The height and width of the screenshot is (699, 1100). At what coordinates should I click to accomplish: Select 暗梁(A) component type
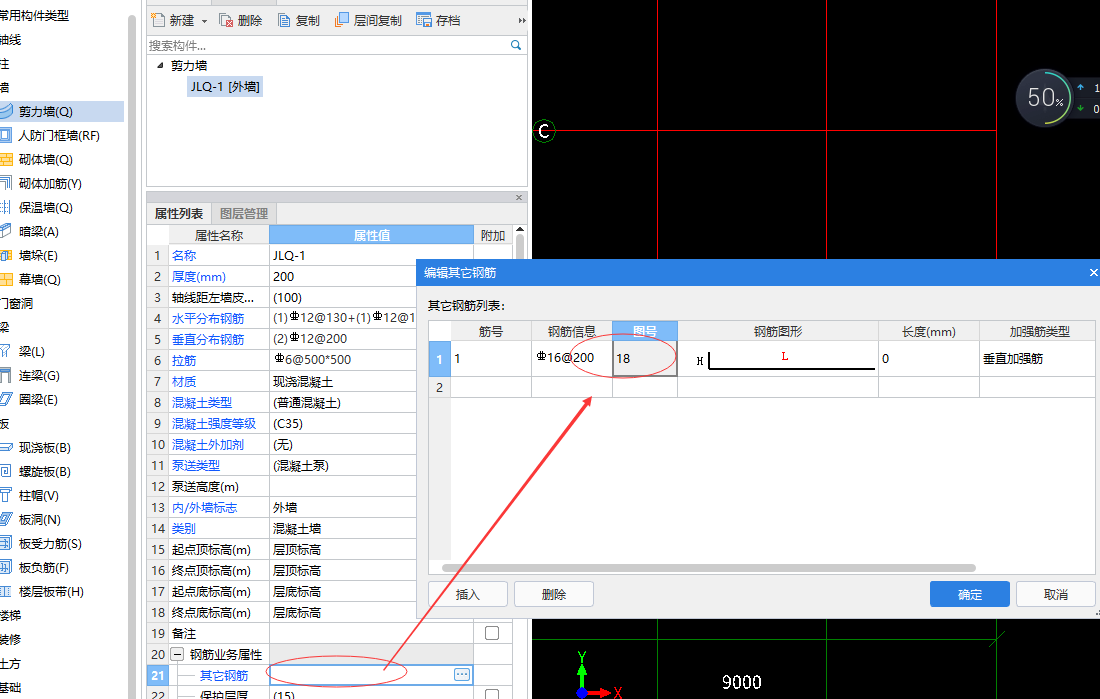tap(39, 231)
